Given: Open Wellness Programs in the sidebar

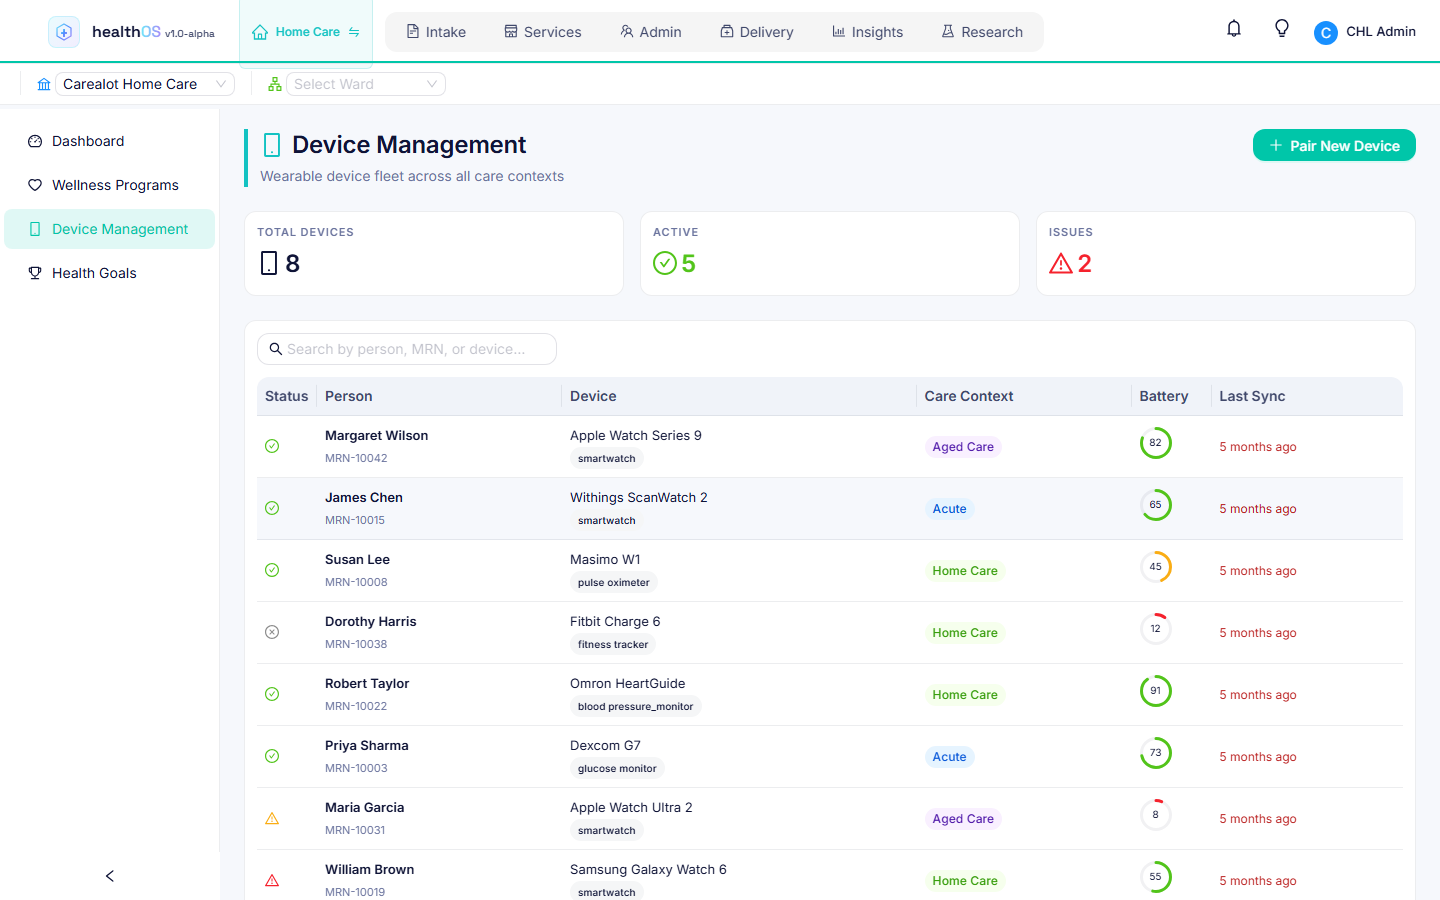Looking at the screenshot, I should [x=110, y=185].
